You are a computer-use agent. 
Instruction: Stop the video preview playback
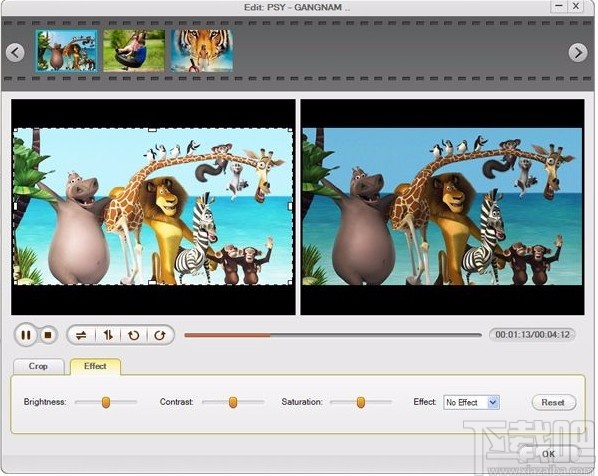point(48,335)
